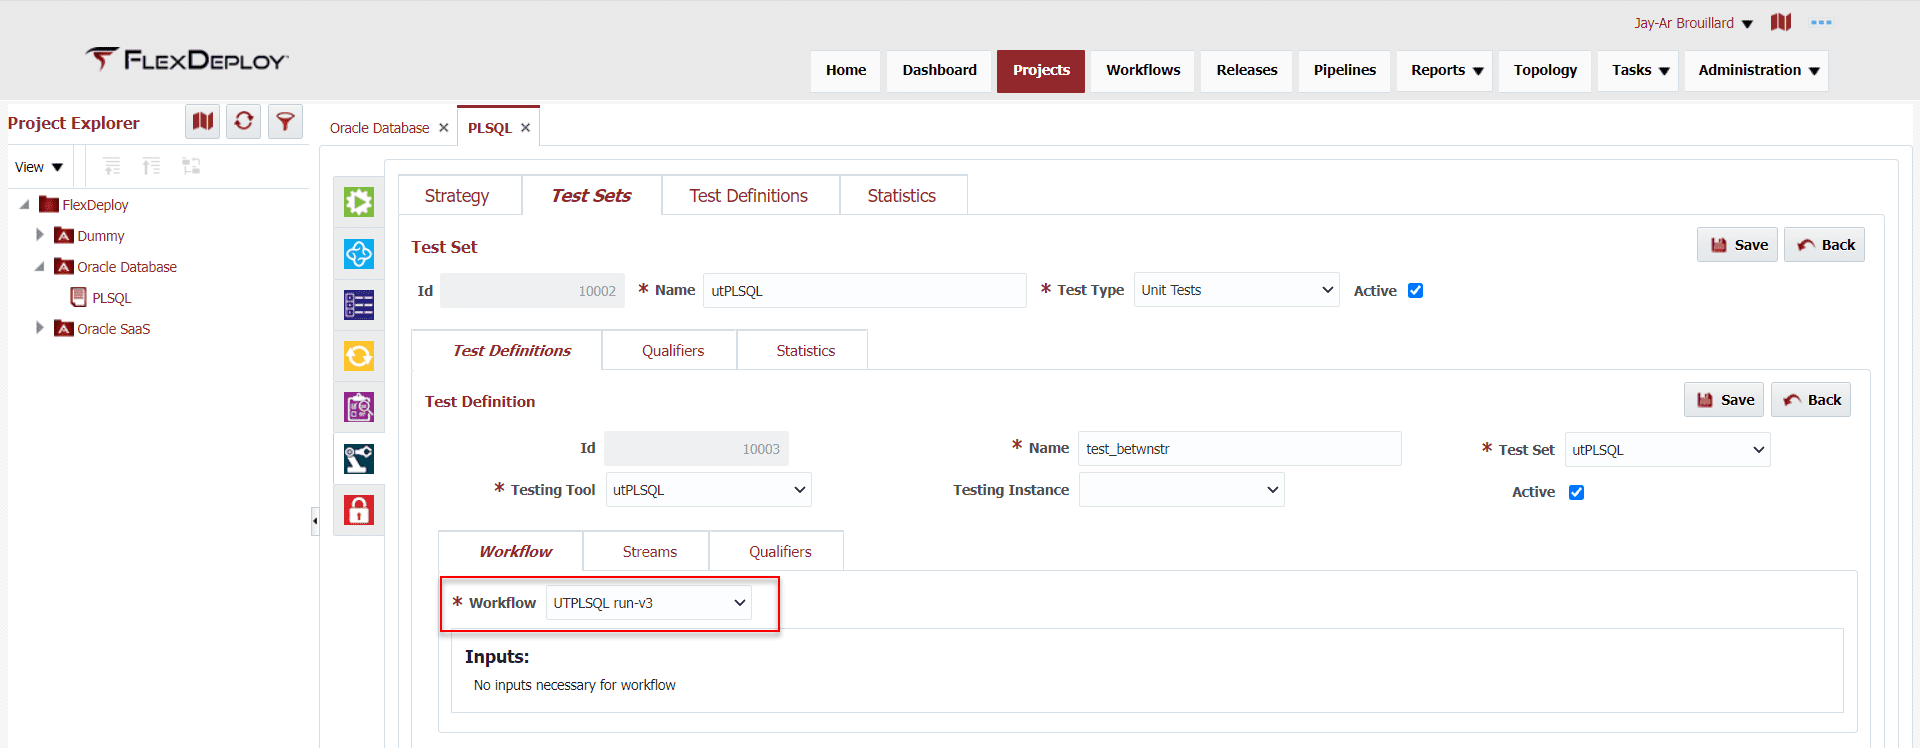Open the Test Set Statistics tab
1920x748 pixels.
coord(802,351)
